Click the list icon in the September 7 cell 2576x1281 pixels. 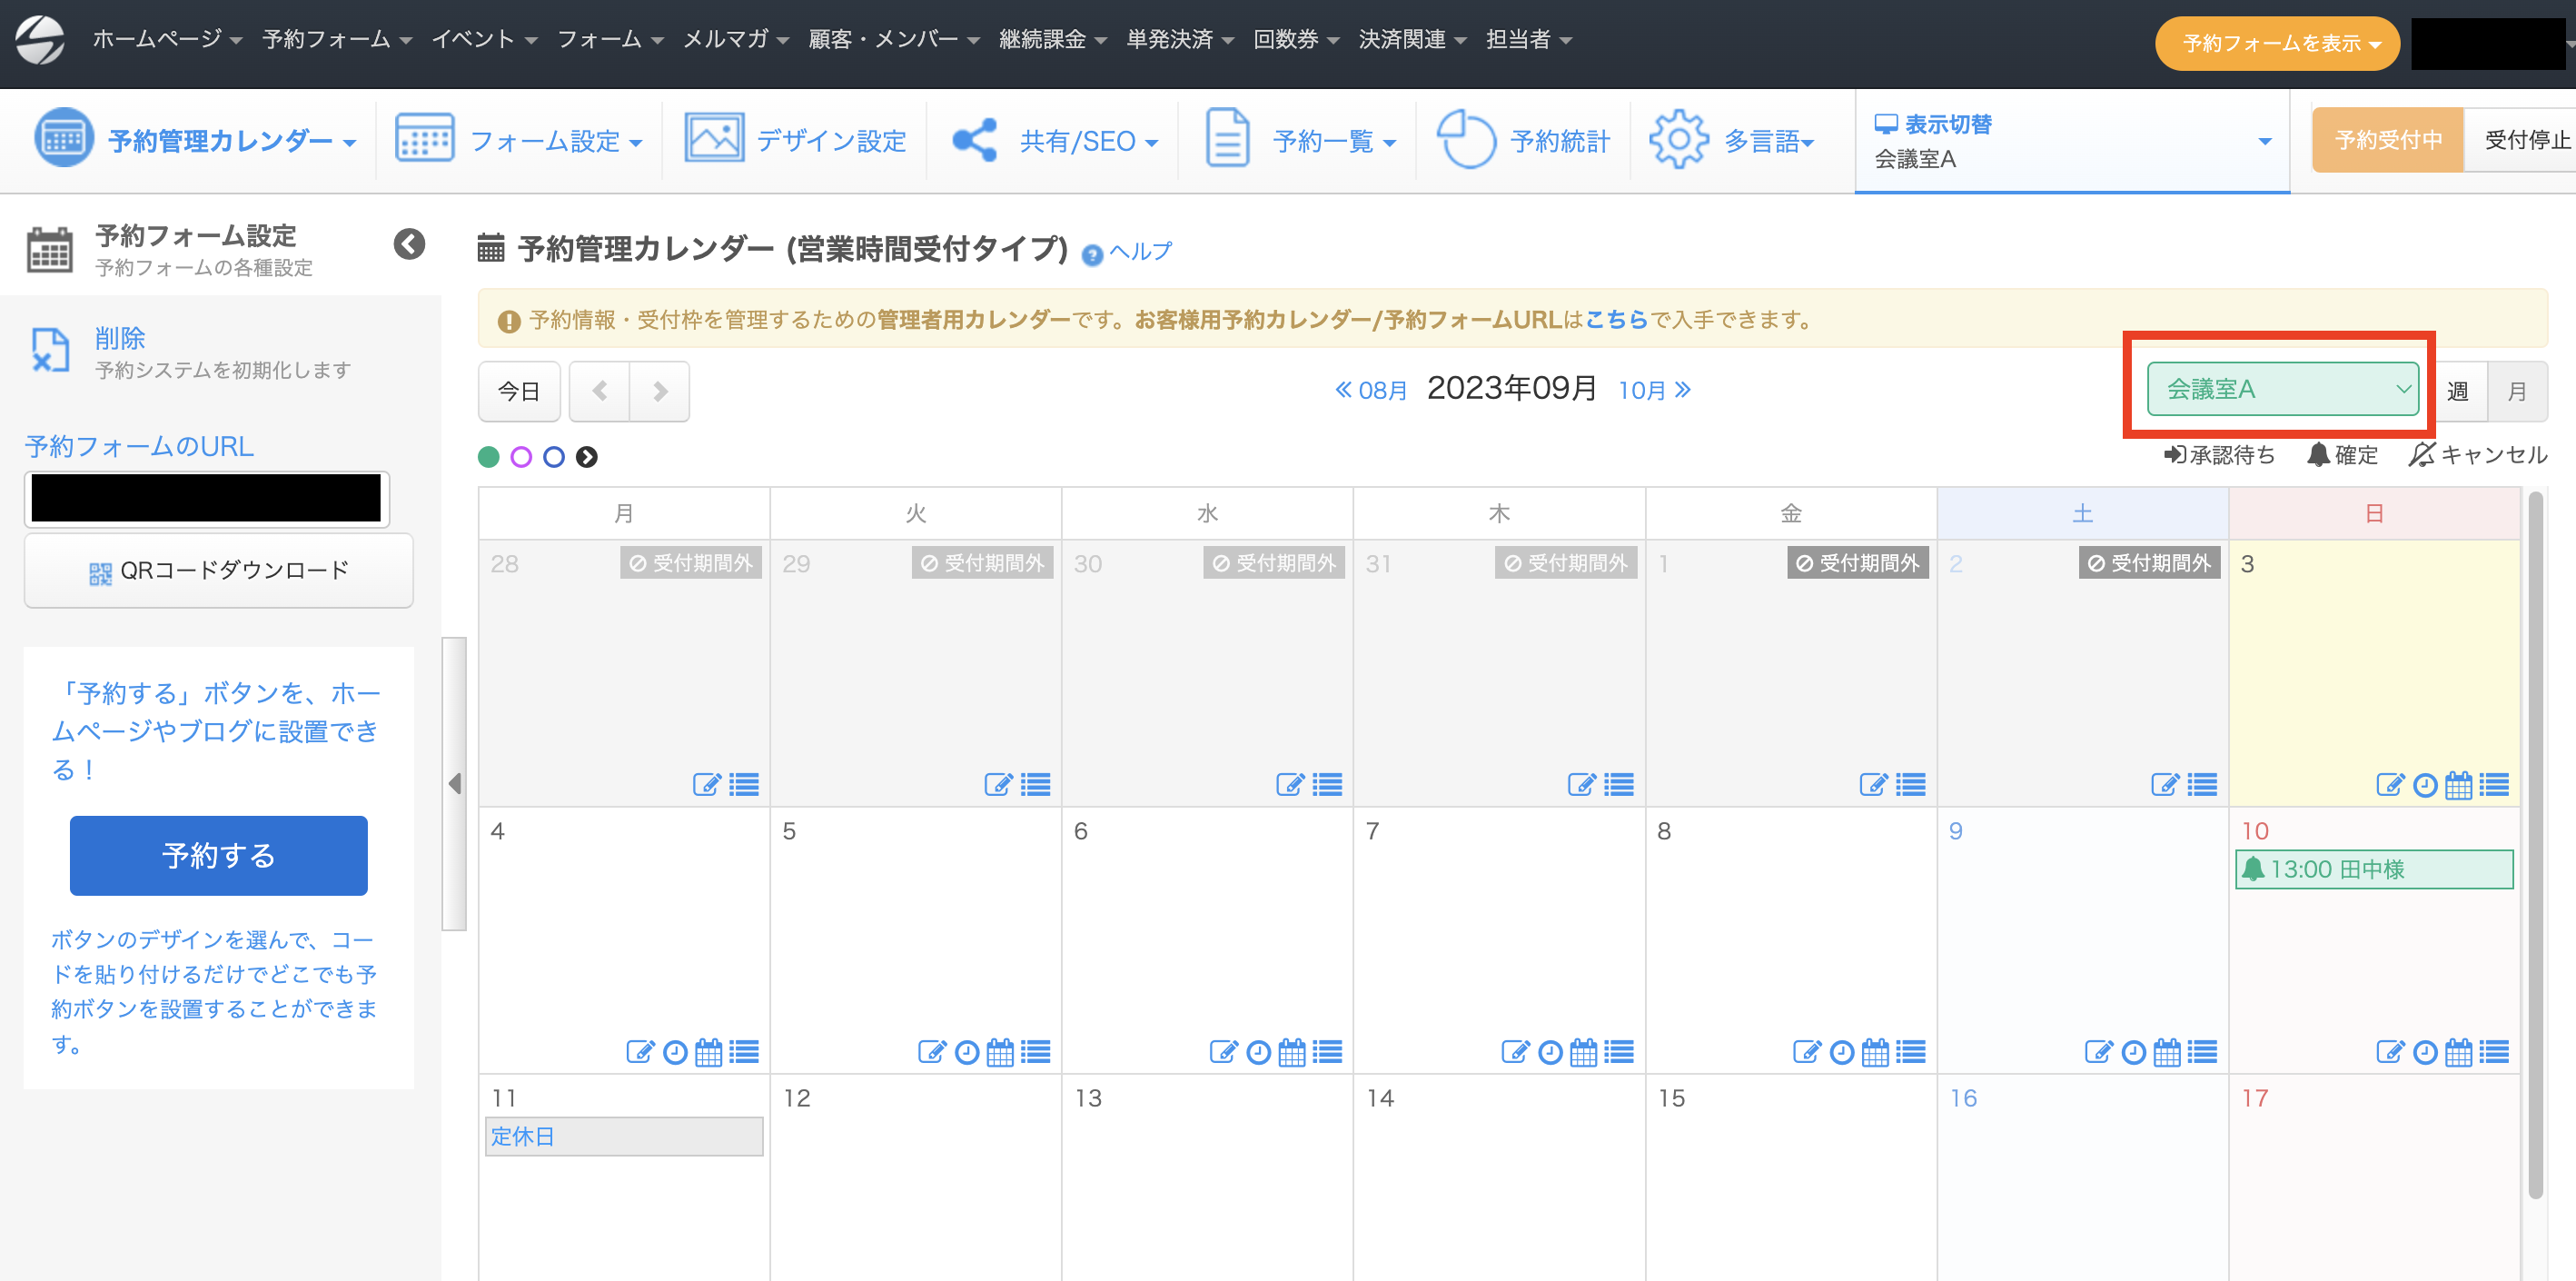(1619, 1052)
